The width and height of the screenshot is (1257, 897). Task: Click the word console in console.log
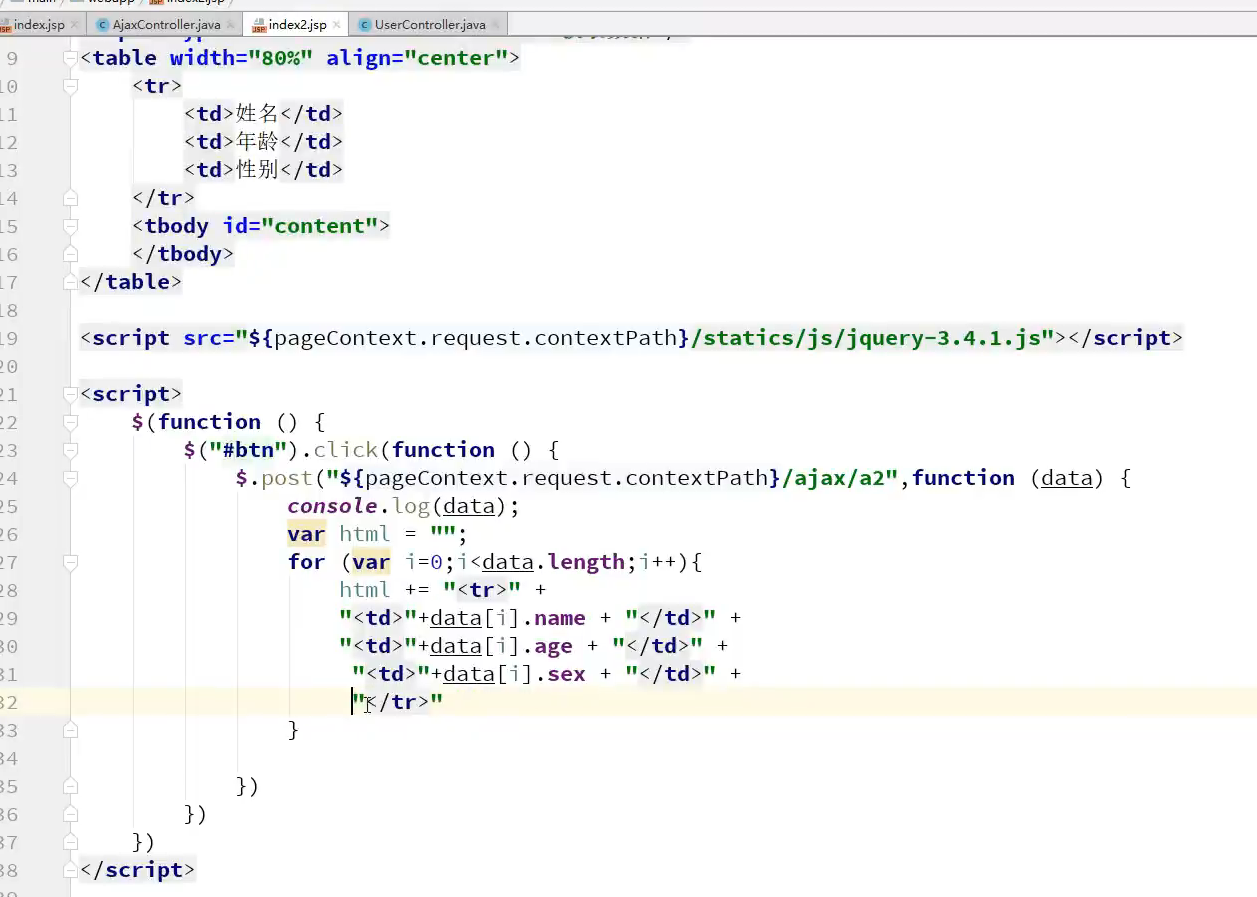[333, 506]
